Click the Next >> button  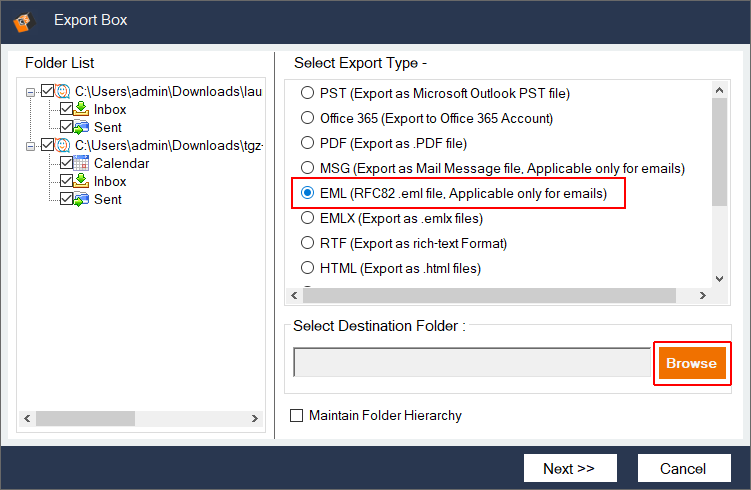point(569,468)
